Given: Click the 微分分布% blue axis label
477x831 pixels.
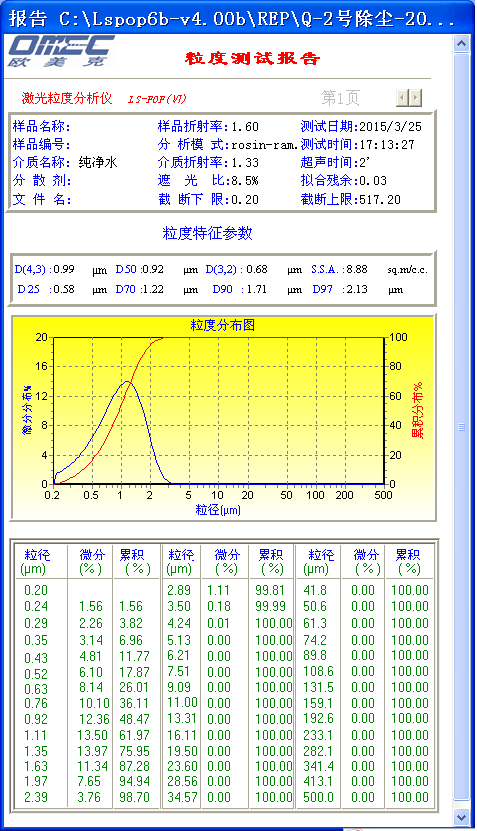Looking at the screenshot, I should pos(27,410).
